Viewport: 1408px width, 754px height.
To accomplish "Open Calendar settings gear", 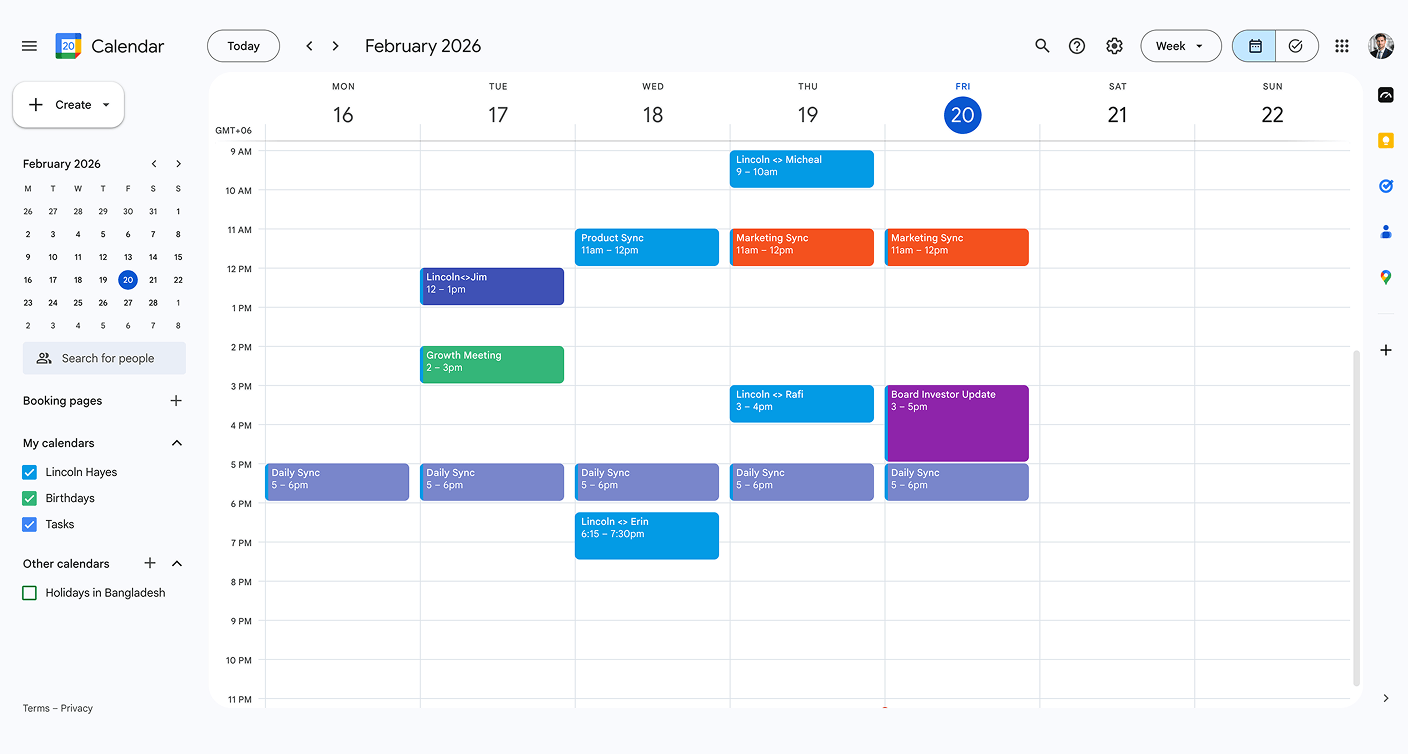I will click(1114, 46).
